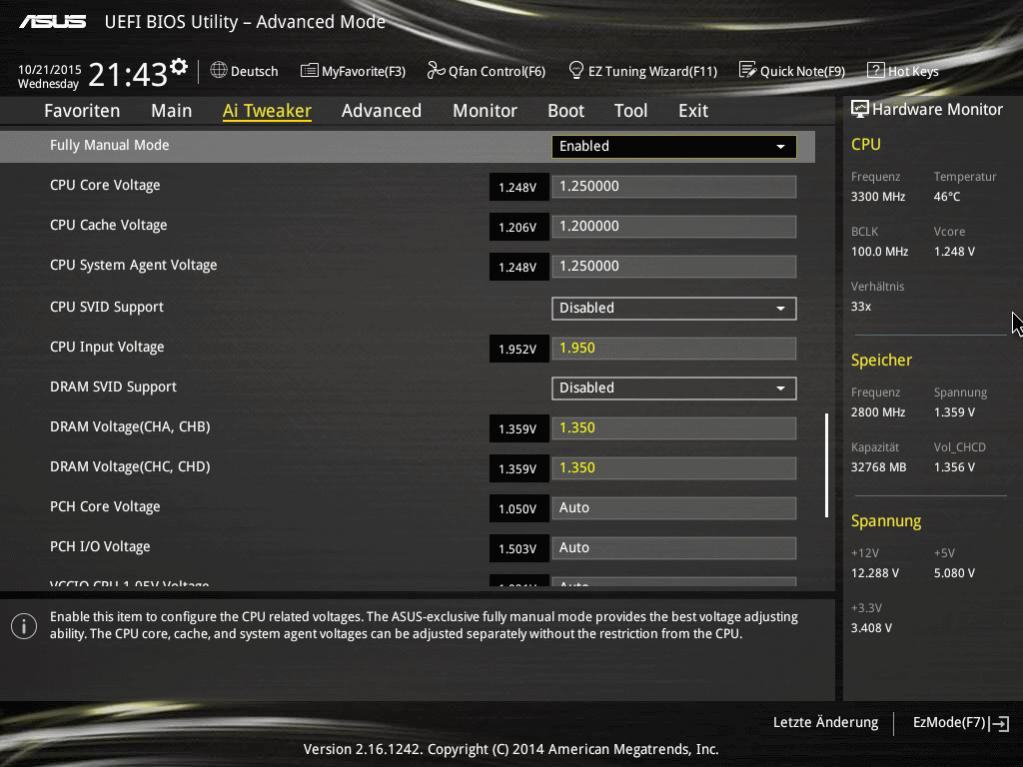The image size is (1023, 767).
Task: Click 1.206V CPU cache reading
Action: coord(519,227)
